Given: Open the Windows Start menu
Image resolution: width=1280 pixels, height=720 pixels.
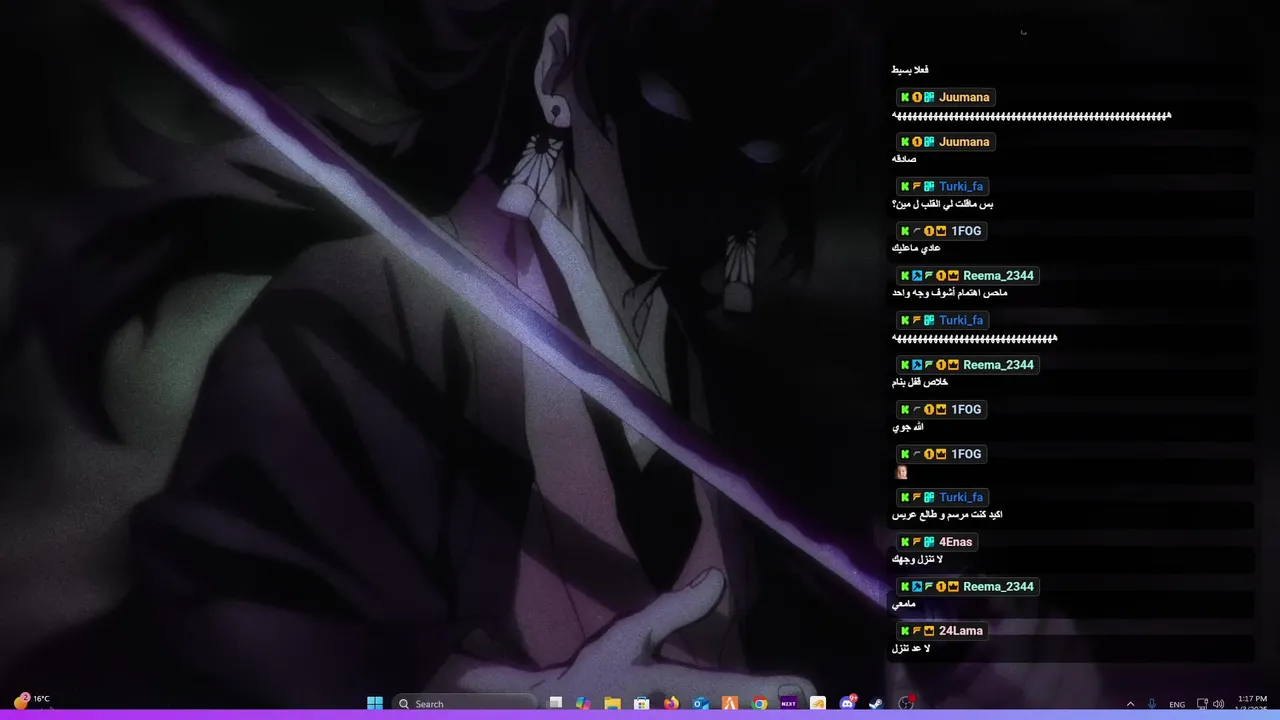Looking at the screenshot, I should 375,703.
